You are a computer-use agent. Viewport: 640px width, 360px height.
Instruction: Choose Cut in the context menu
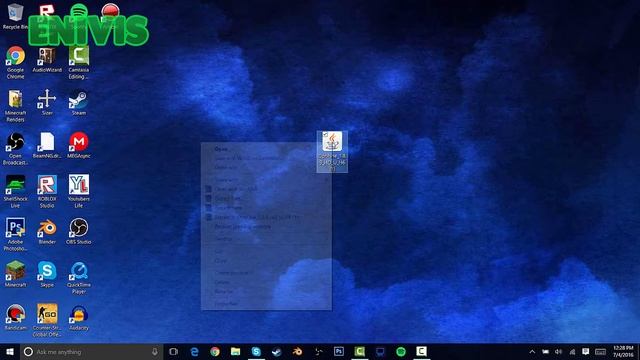coord(218,251)
